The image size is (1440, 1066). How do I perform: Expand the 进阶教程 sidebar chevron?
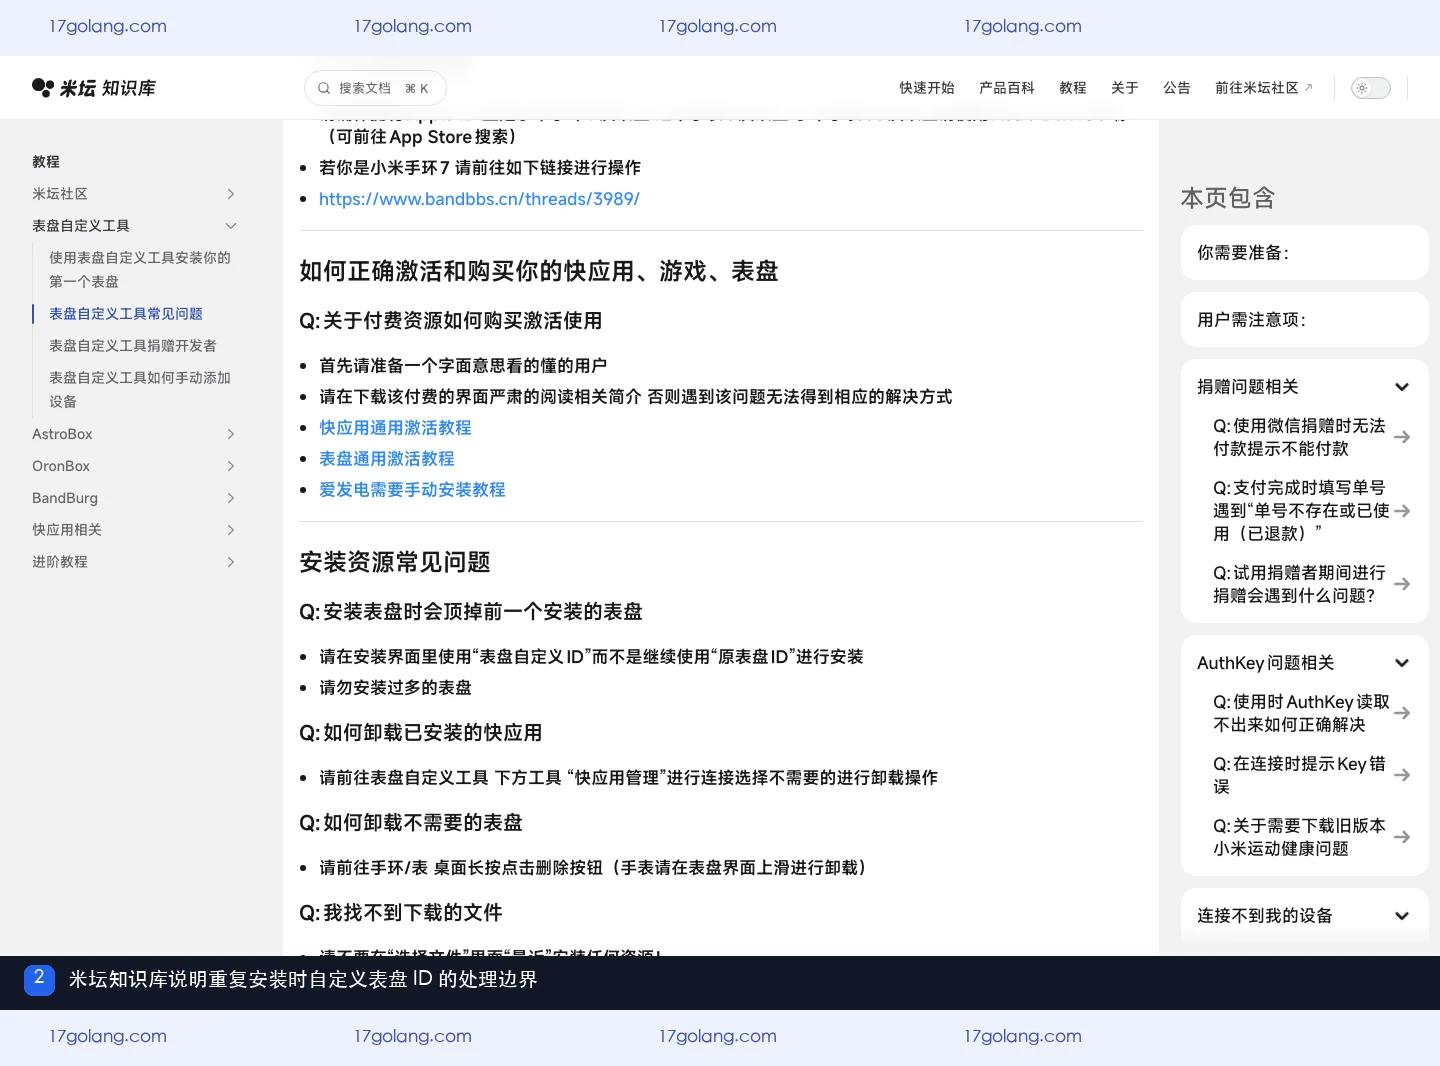coord(231,562)
